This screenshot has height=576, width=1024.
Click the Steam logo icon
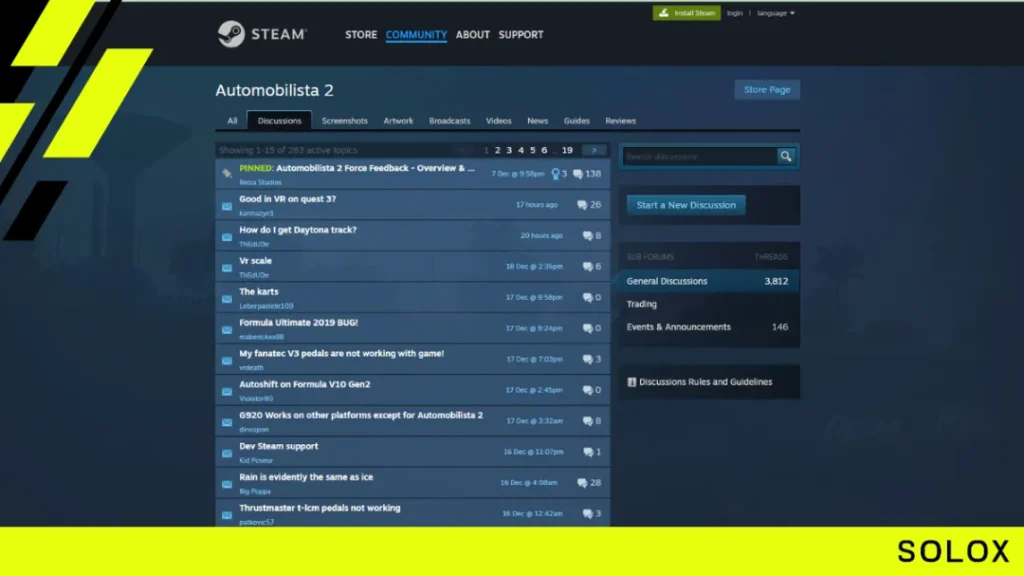[x=231, y=34]
